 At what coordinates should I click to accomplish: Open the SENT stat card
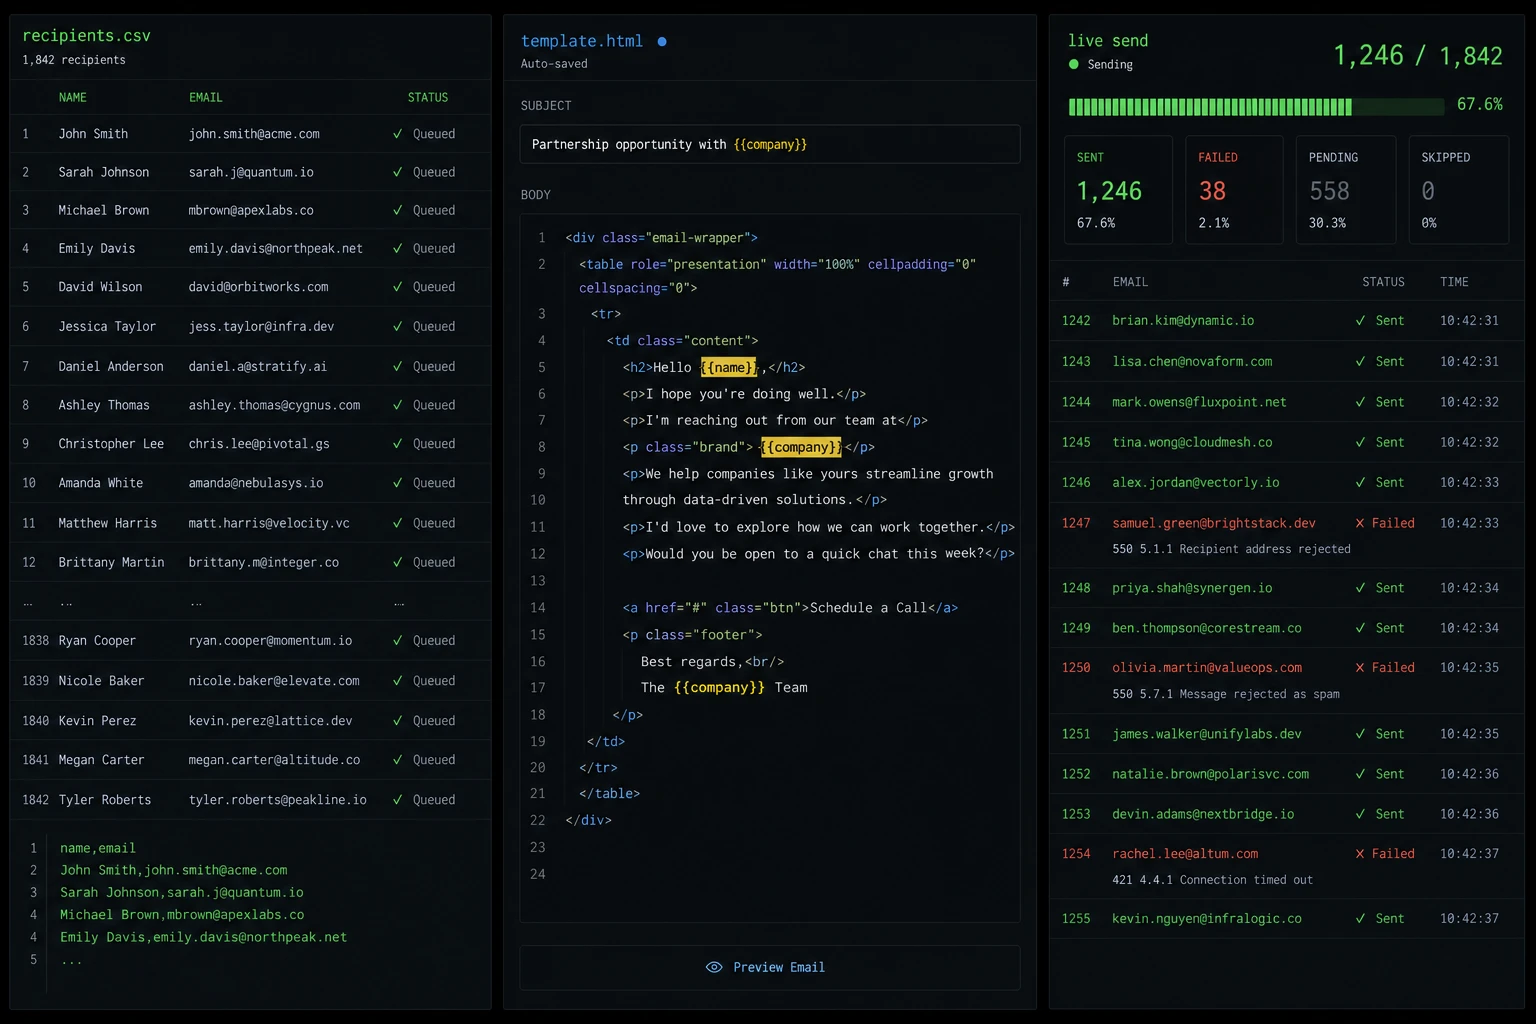point(1118,190)
